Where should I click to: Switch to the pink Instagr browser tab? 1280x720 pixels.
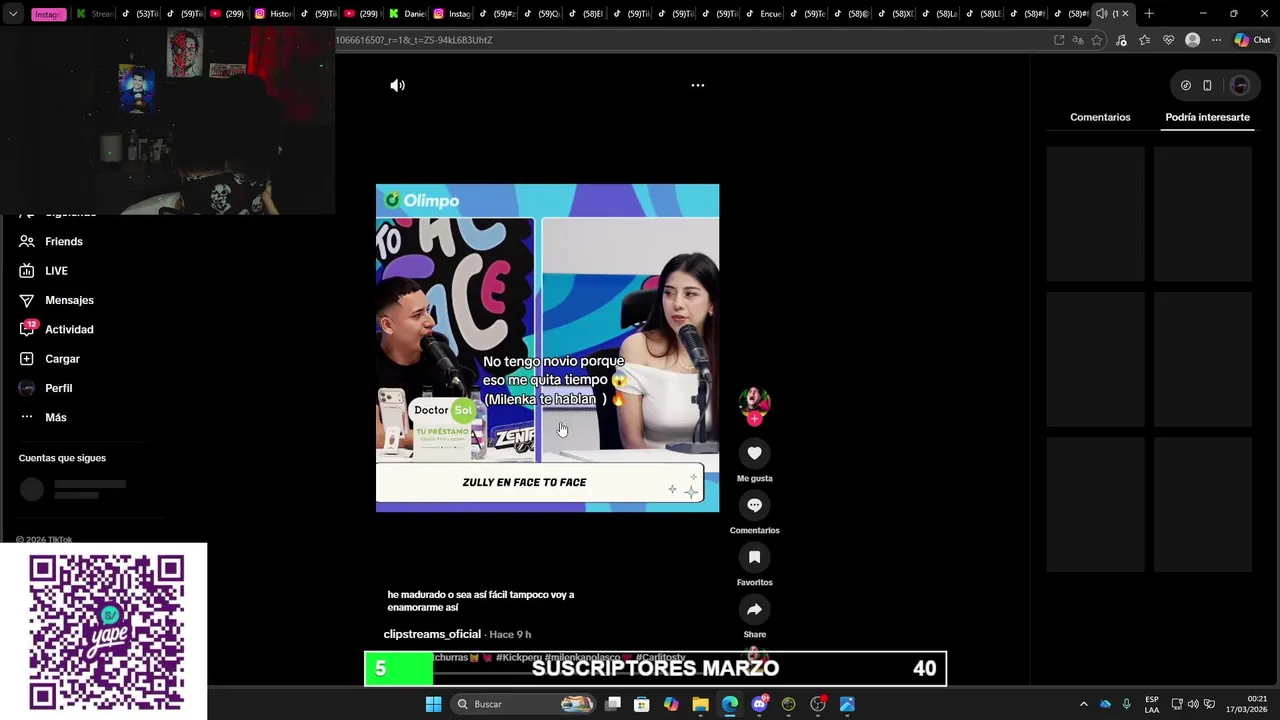pyautogui.click(x=47, y=14)
